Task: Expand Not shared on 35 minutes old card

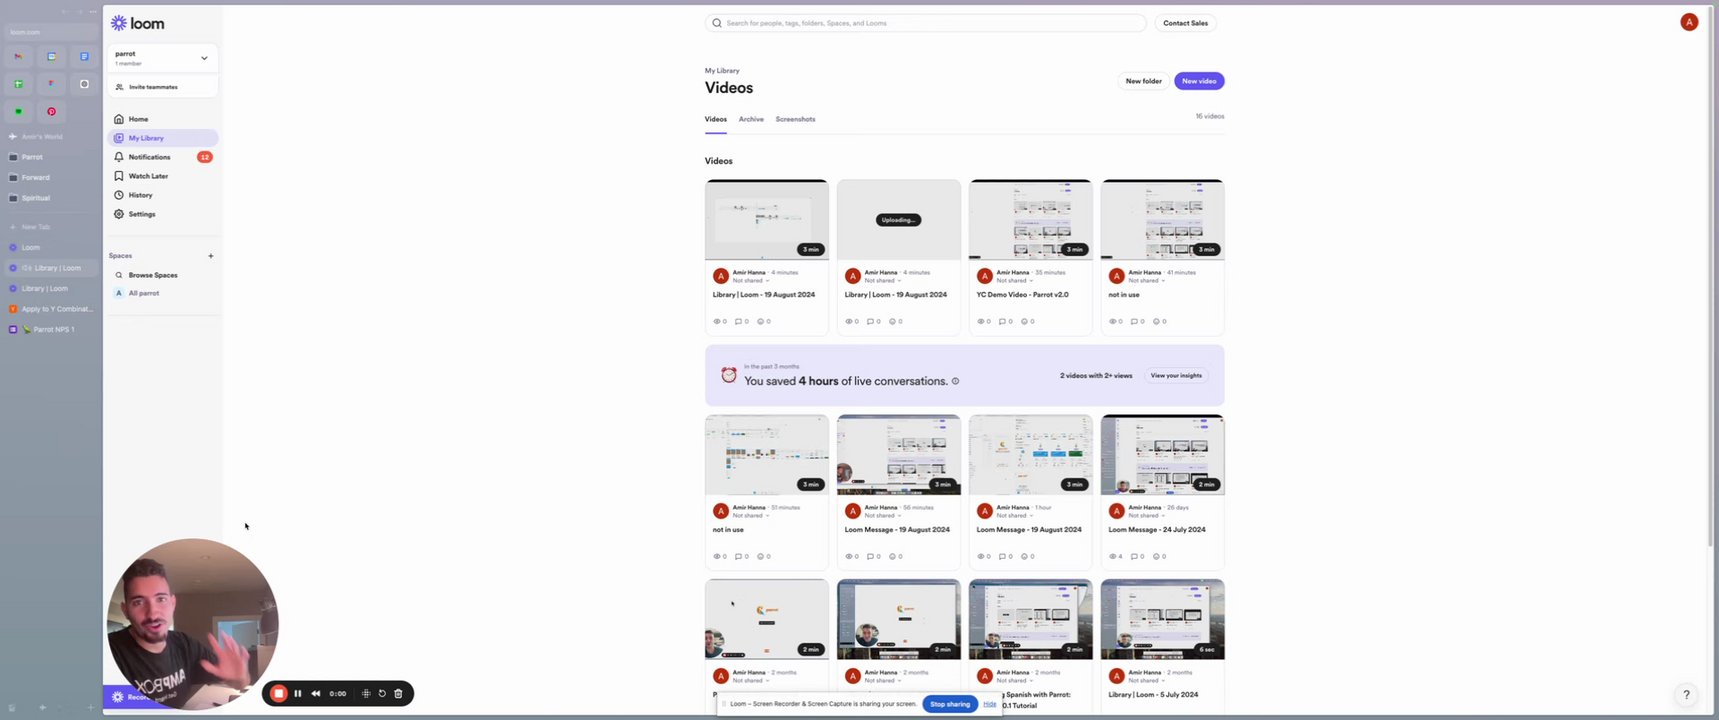Action: [x=1015, y=281]
